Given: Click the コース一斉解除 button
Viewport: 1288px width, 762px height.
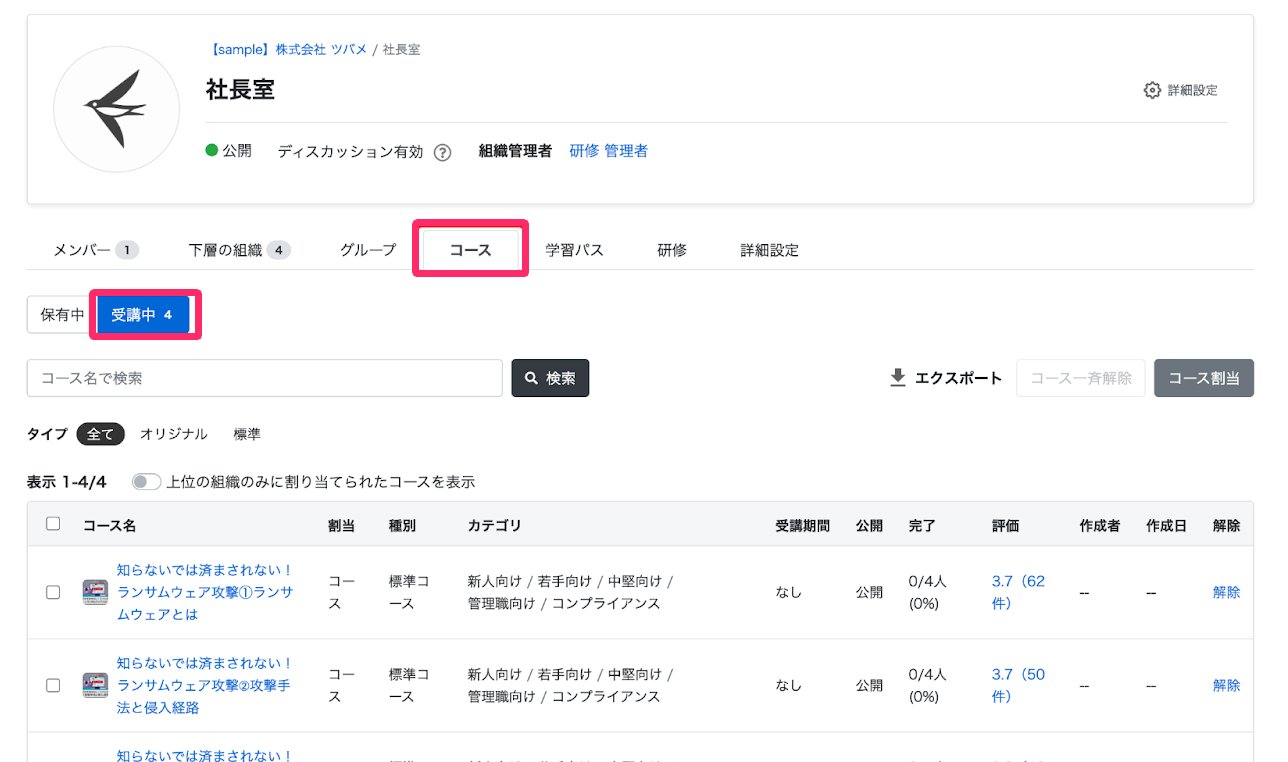Looking at the screenshot, I should [1080, 378].
